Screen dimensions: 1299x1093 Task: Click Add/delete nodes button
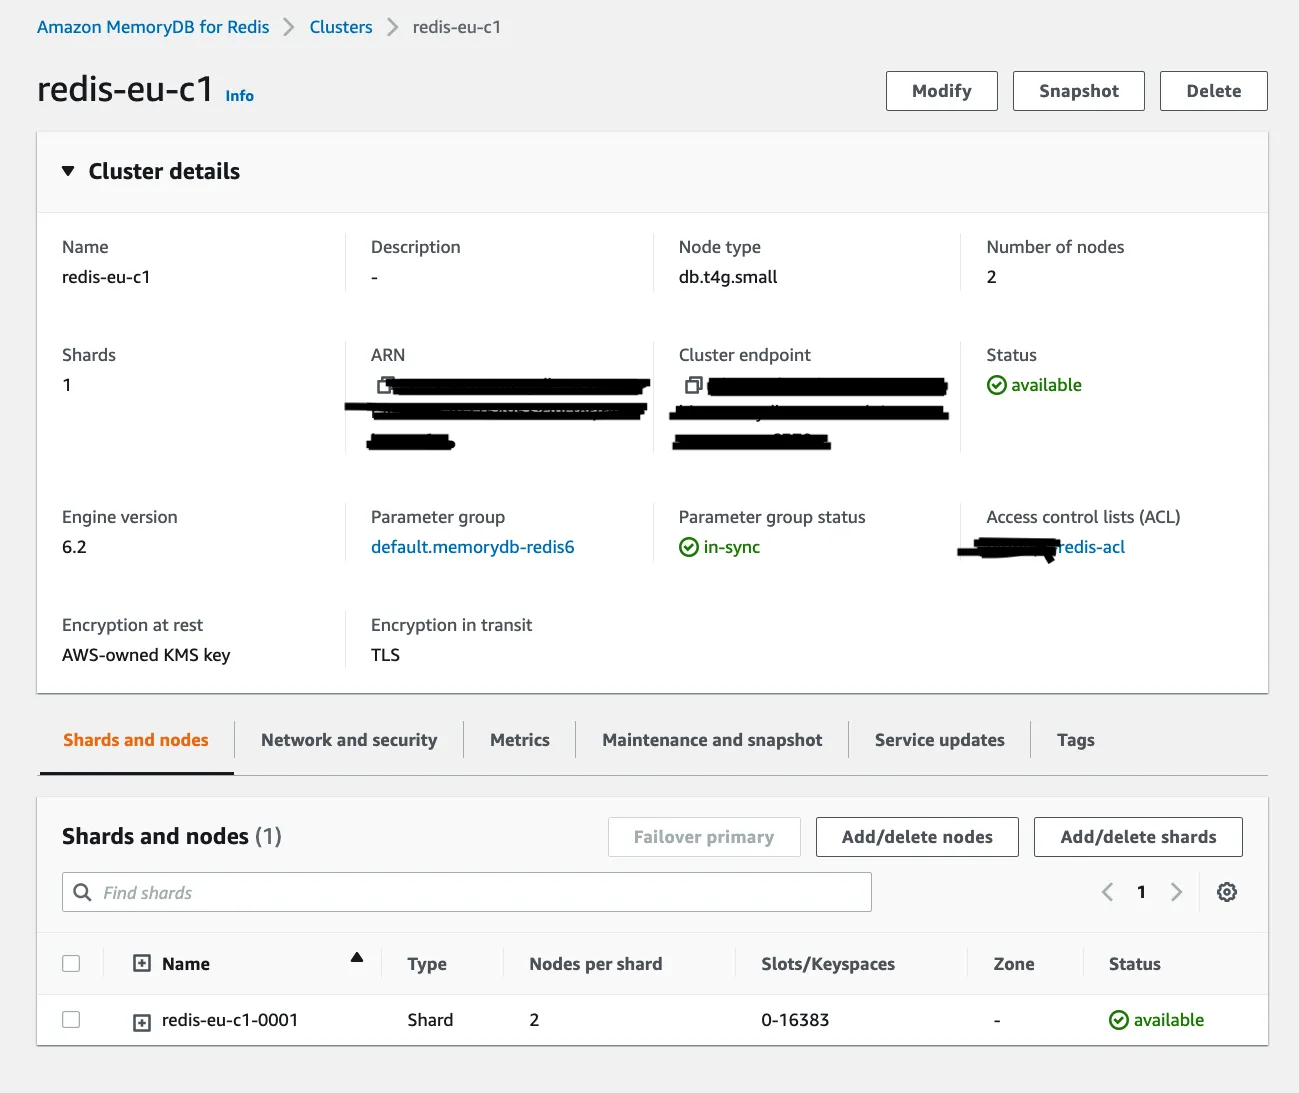click(x=917, y=837)
